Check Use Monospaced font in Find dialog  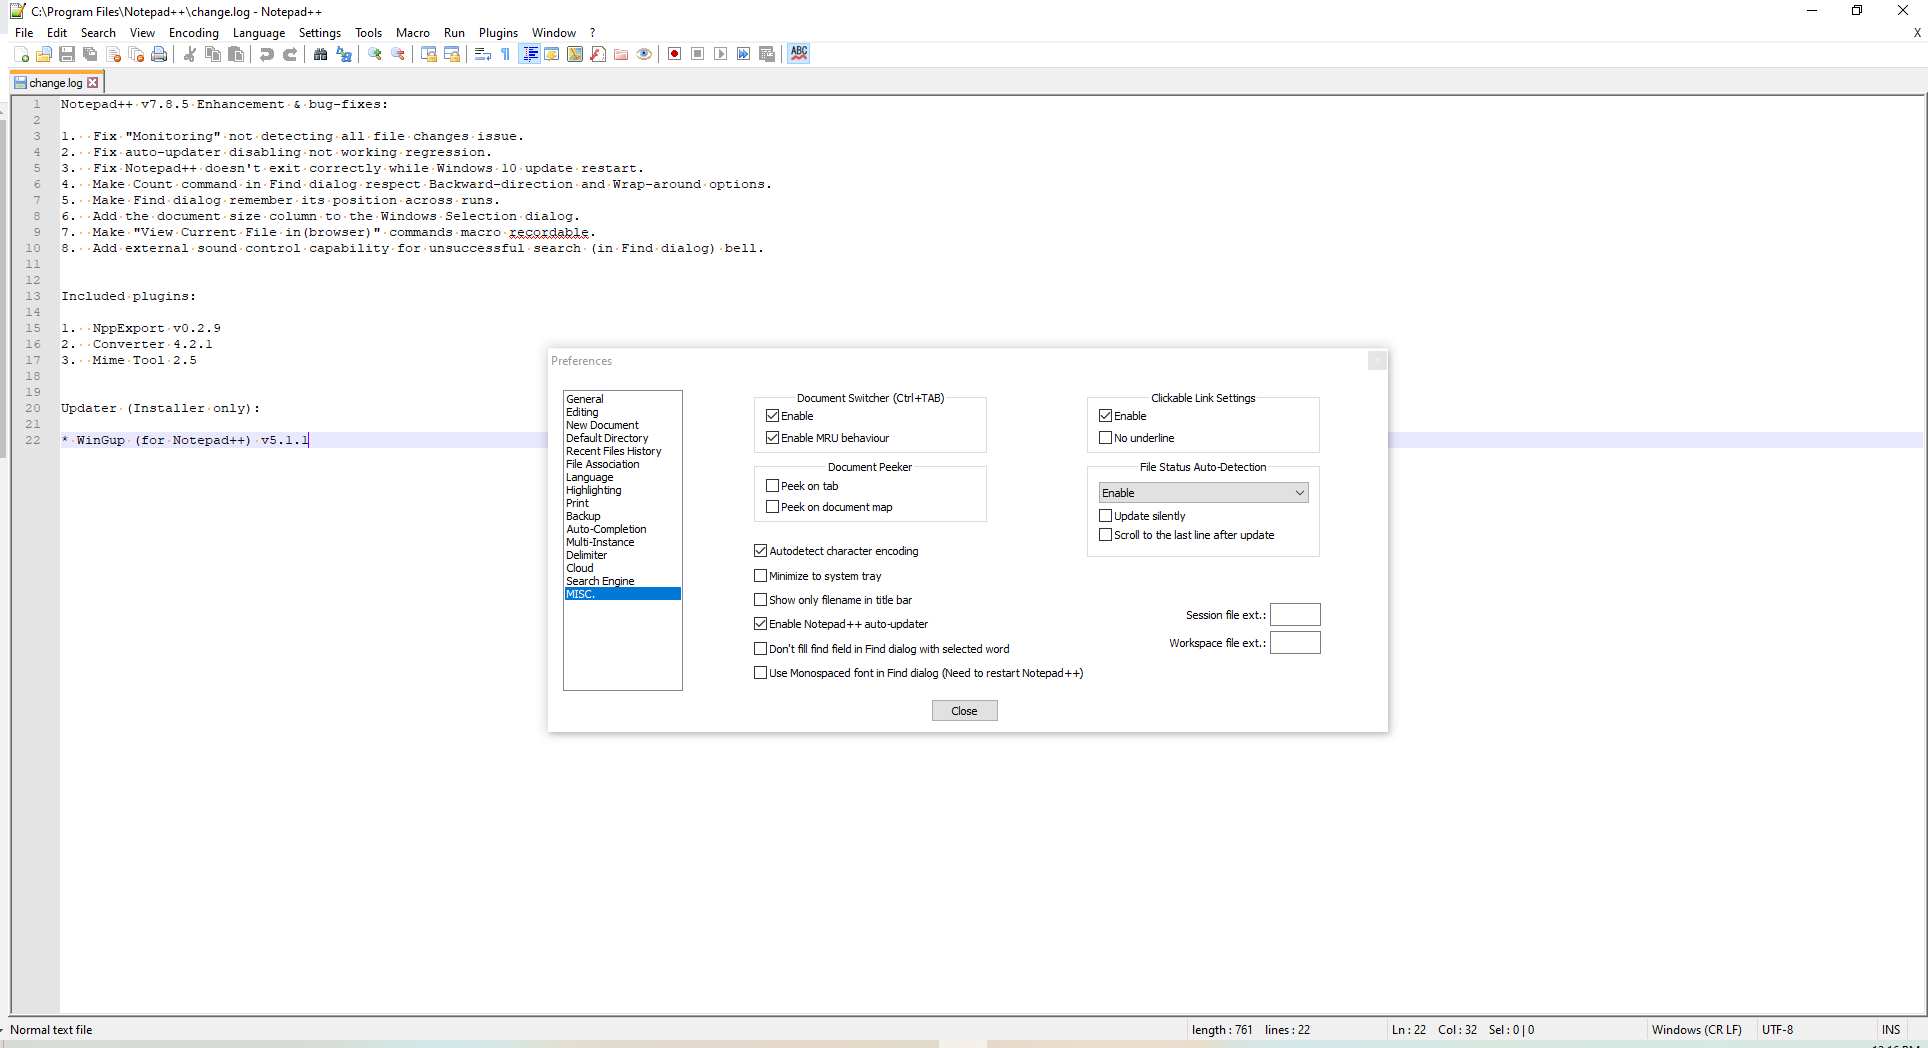[x=760, y=673]
